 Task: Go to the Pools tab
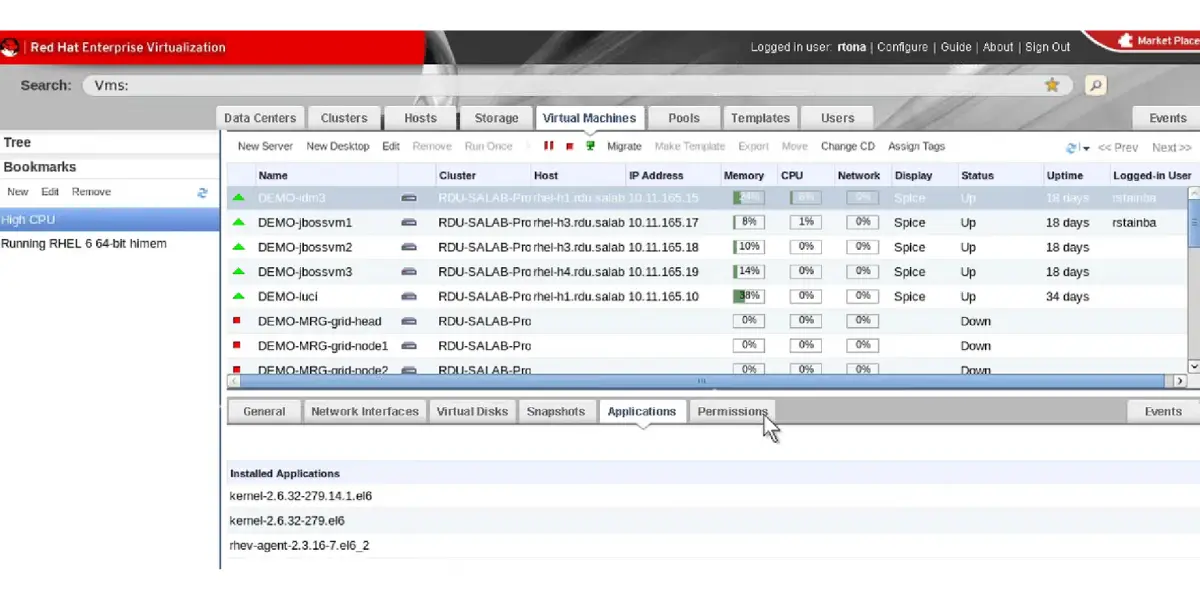pyautogui.click(x=684, y=118)
